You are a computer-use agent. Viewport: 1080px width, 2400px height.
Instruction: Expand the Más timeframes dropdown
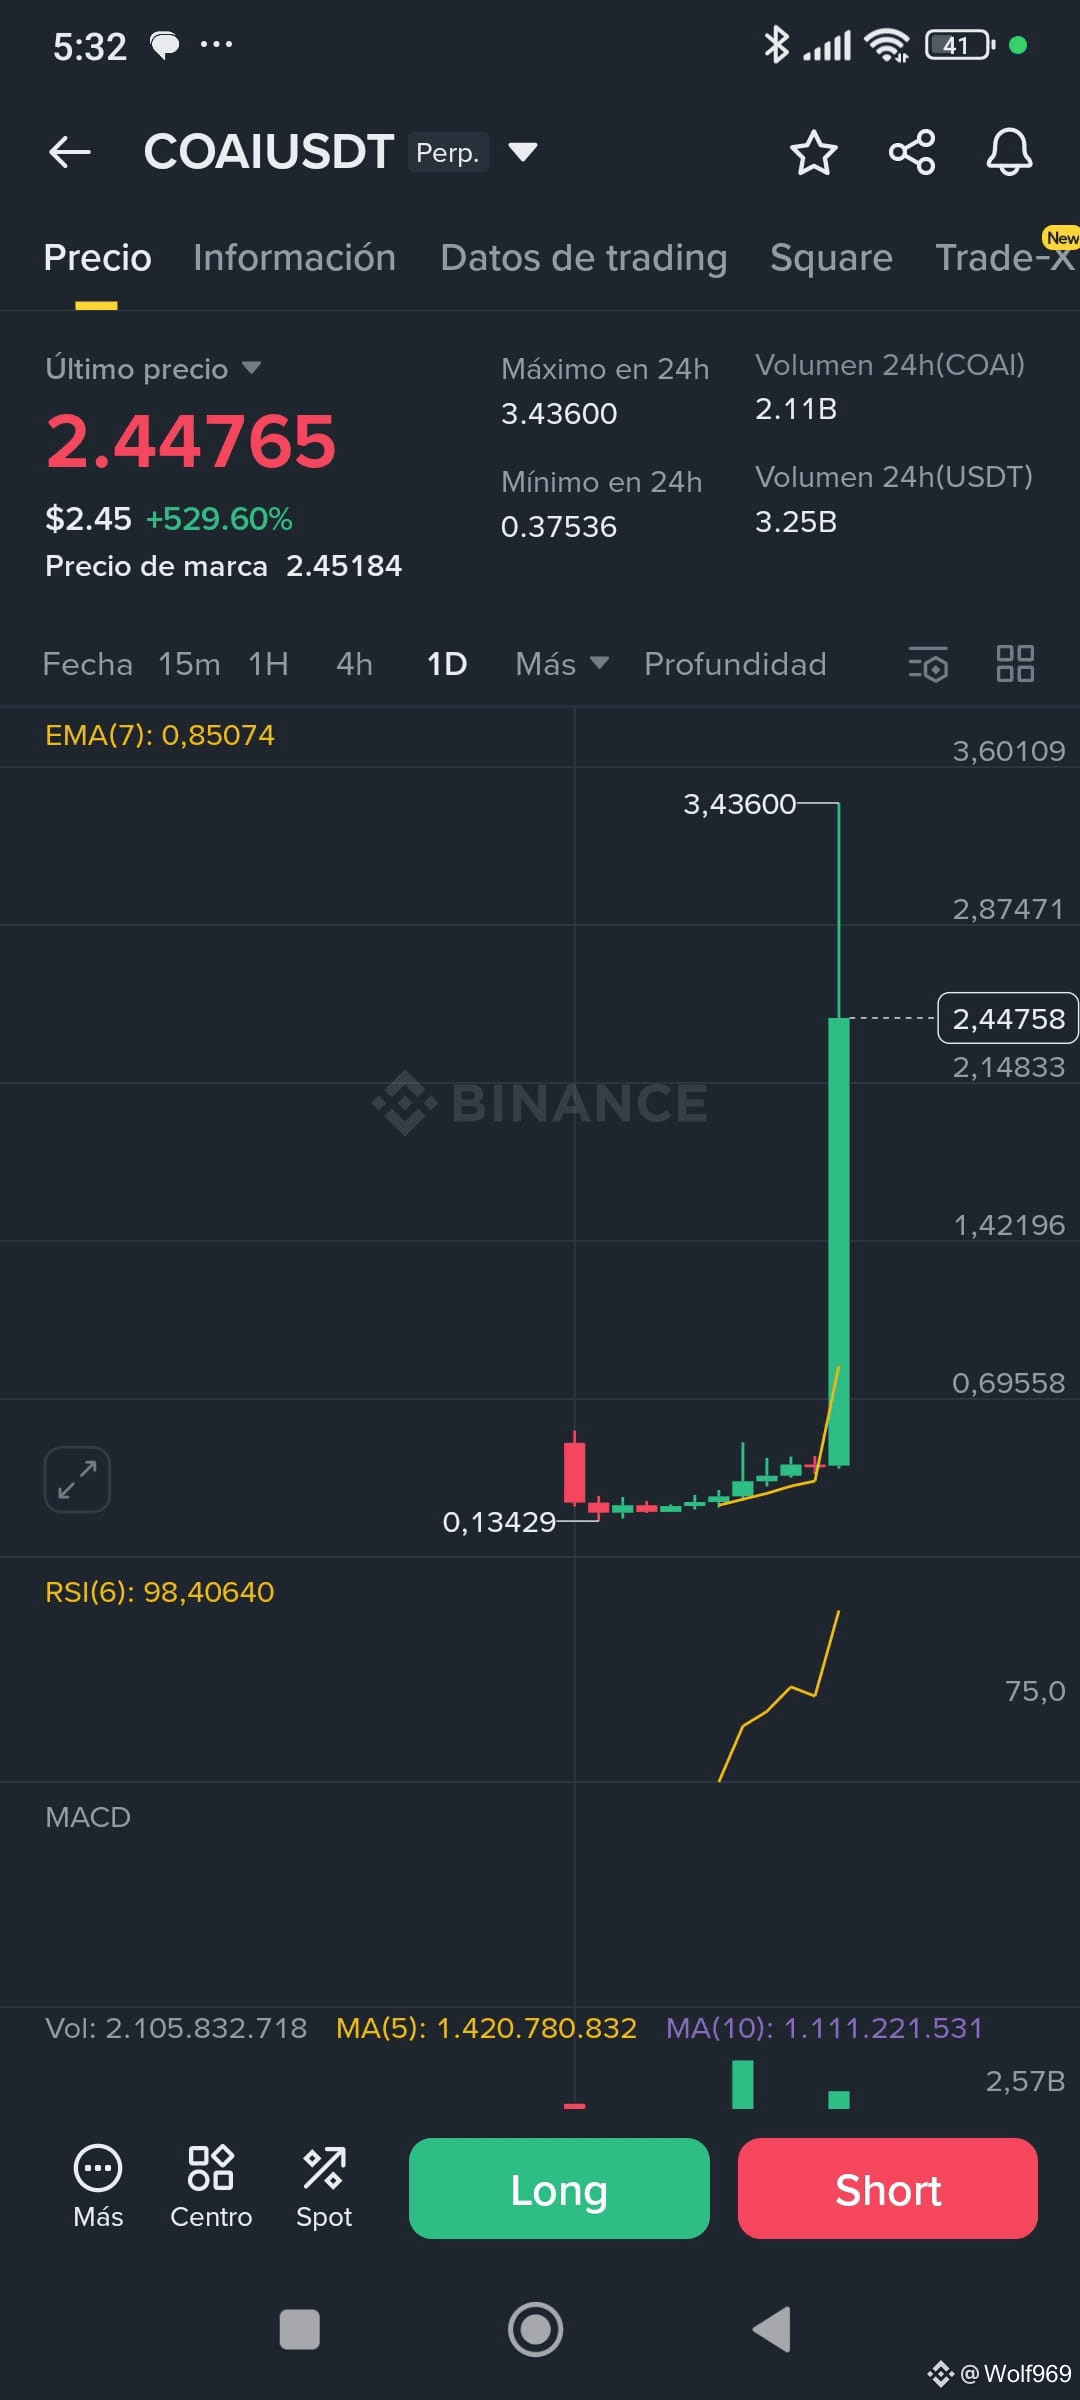coord(562,664)
